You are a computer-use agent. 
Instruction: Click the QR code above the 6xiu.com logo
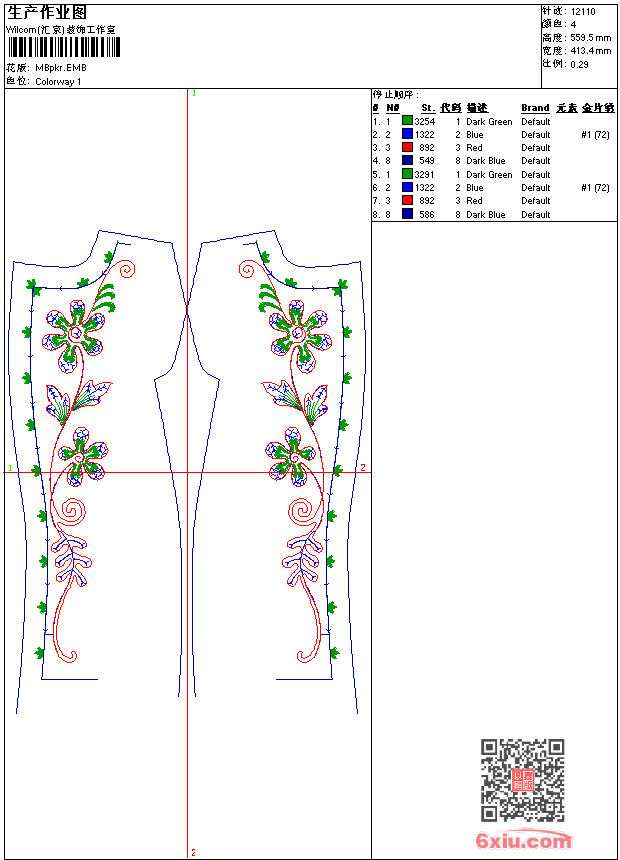click(523, 780)
